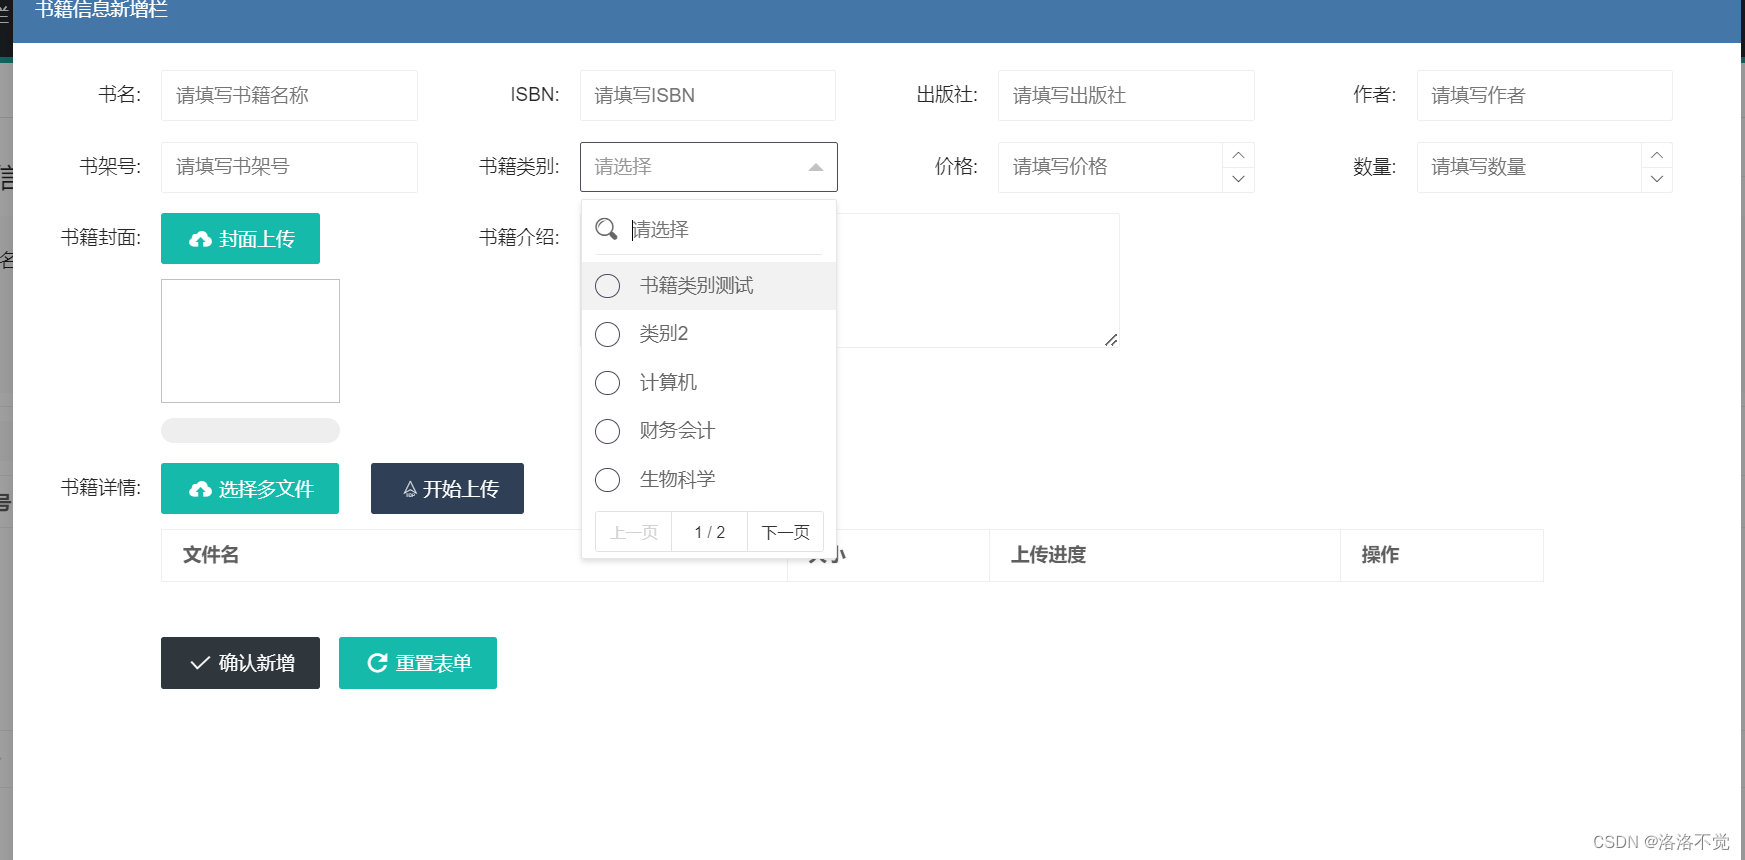Focus the 书名 input field
The height and width of the screenshot is (860, 1745).
289,95
